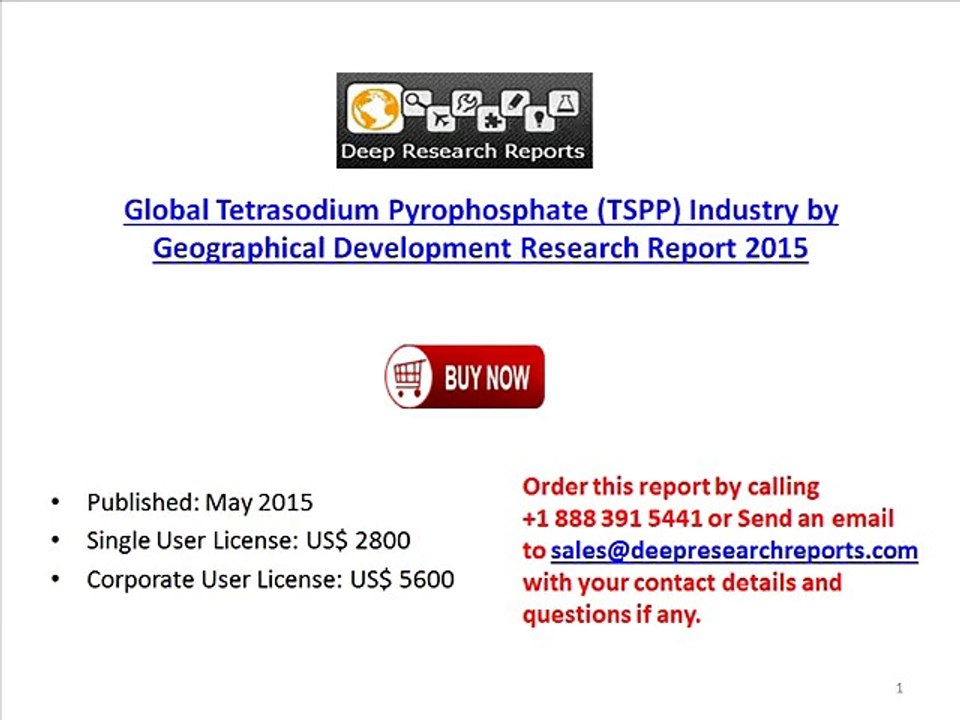Click the wrench icon in logo
960x720 pixels.
click(x=466, y=103)
